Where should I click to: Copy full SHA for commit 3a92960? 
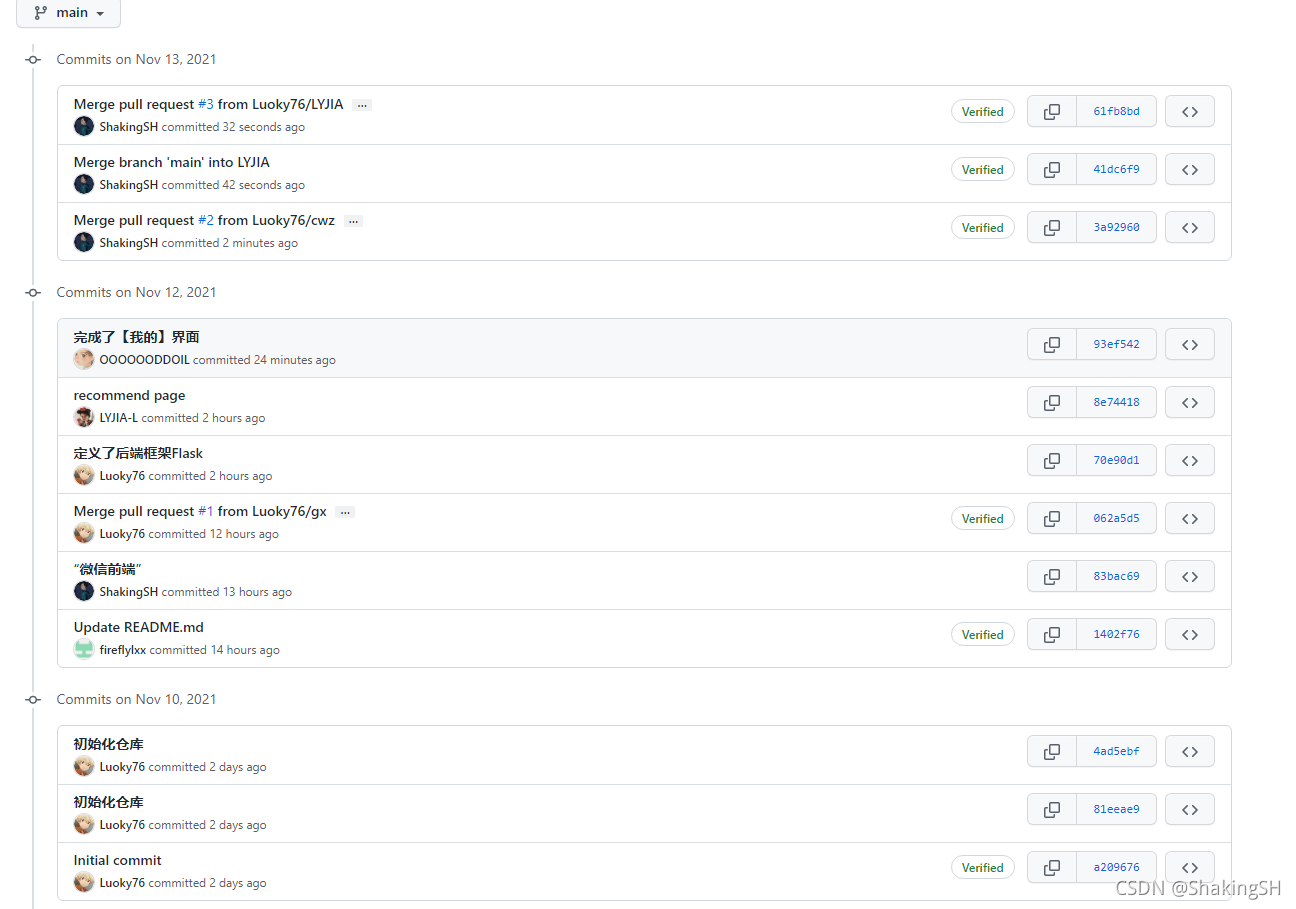click(x=1052, y=228)
